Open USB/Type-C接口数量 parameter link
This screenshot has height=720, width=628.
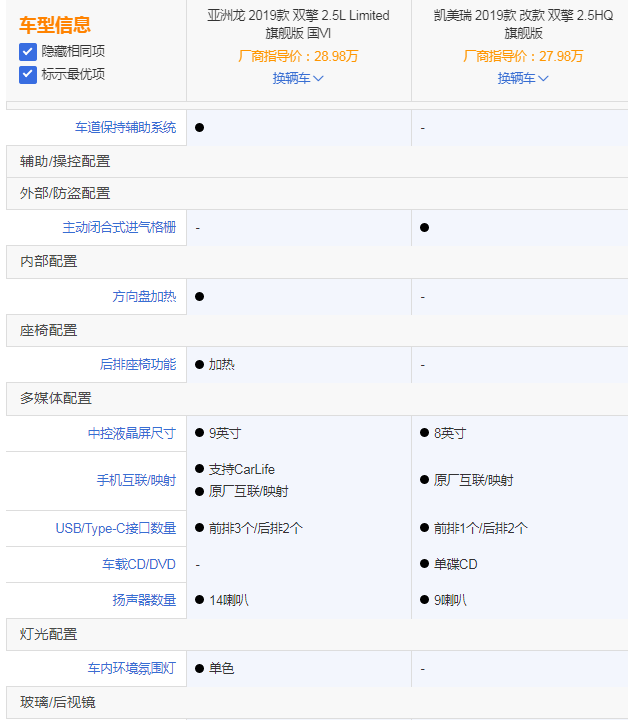pos(116,529)
